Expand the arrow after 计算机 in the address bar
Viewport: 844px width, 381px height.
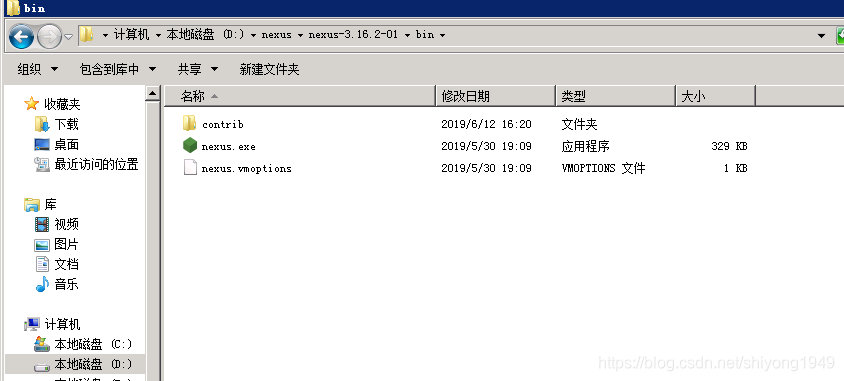click(x=158, y=36)
